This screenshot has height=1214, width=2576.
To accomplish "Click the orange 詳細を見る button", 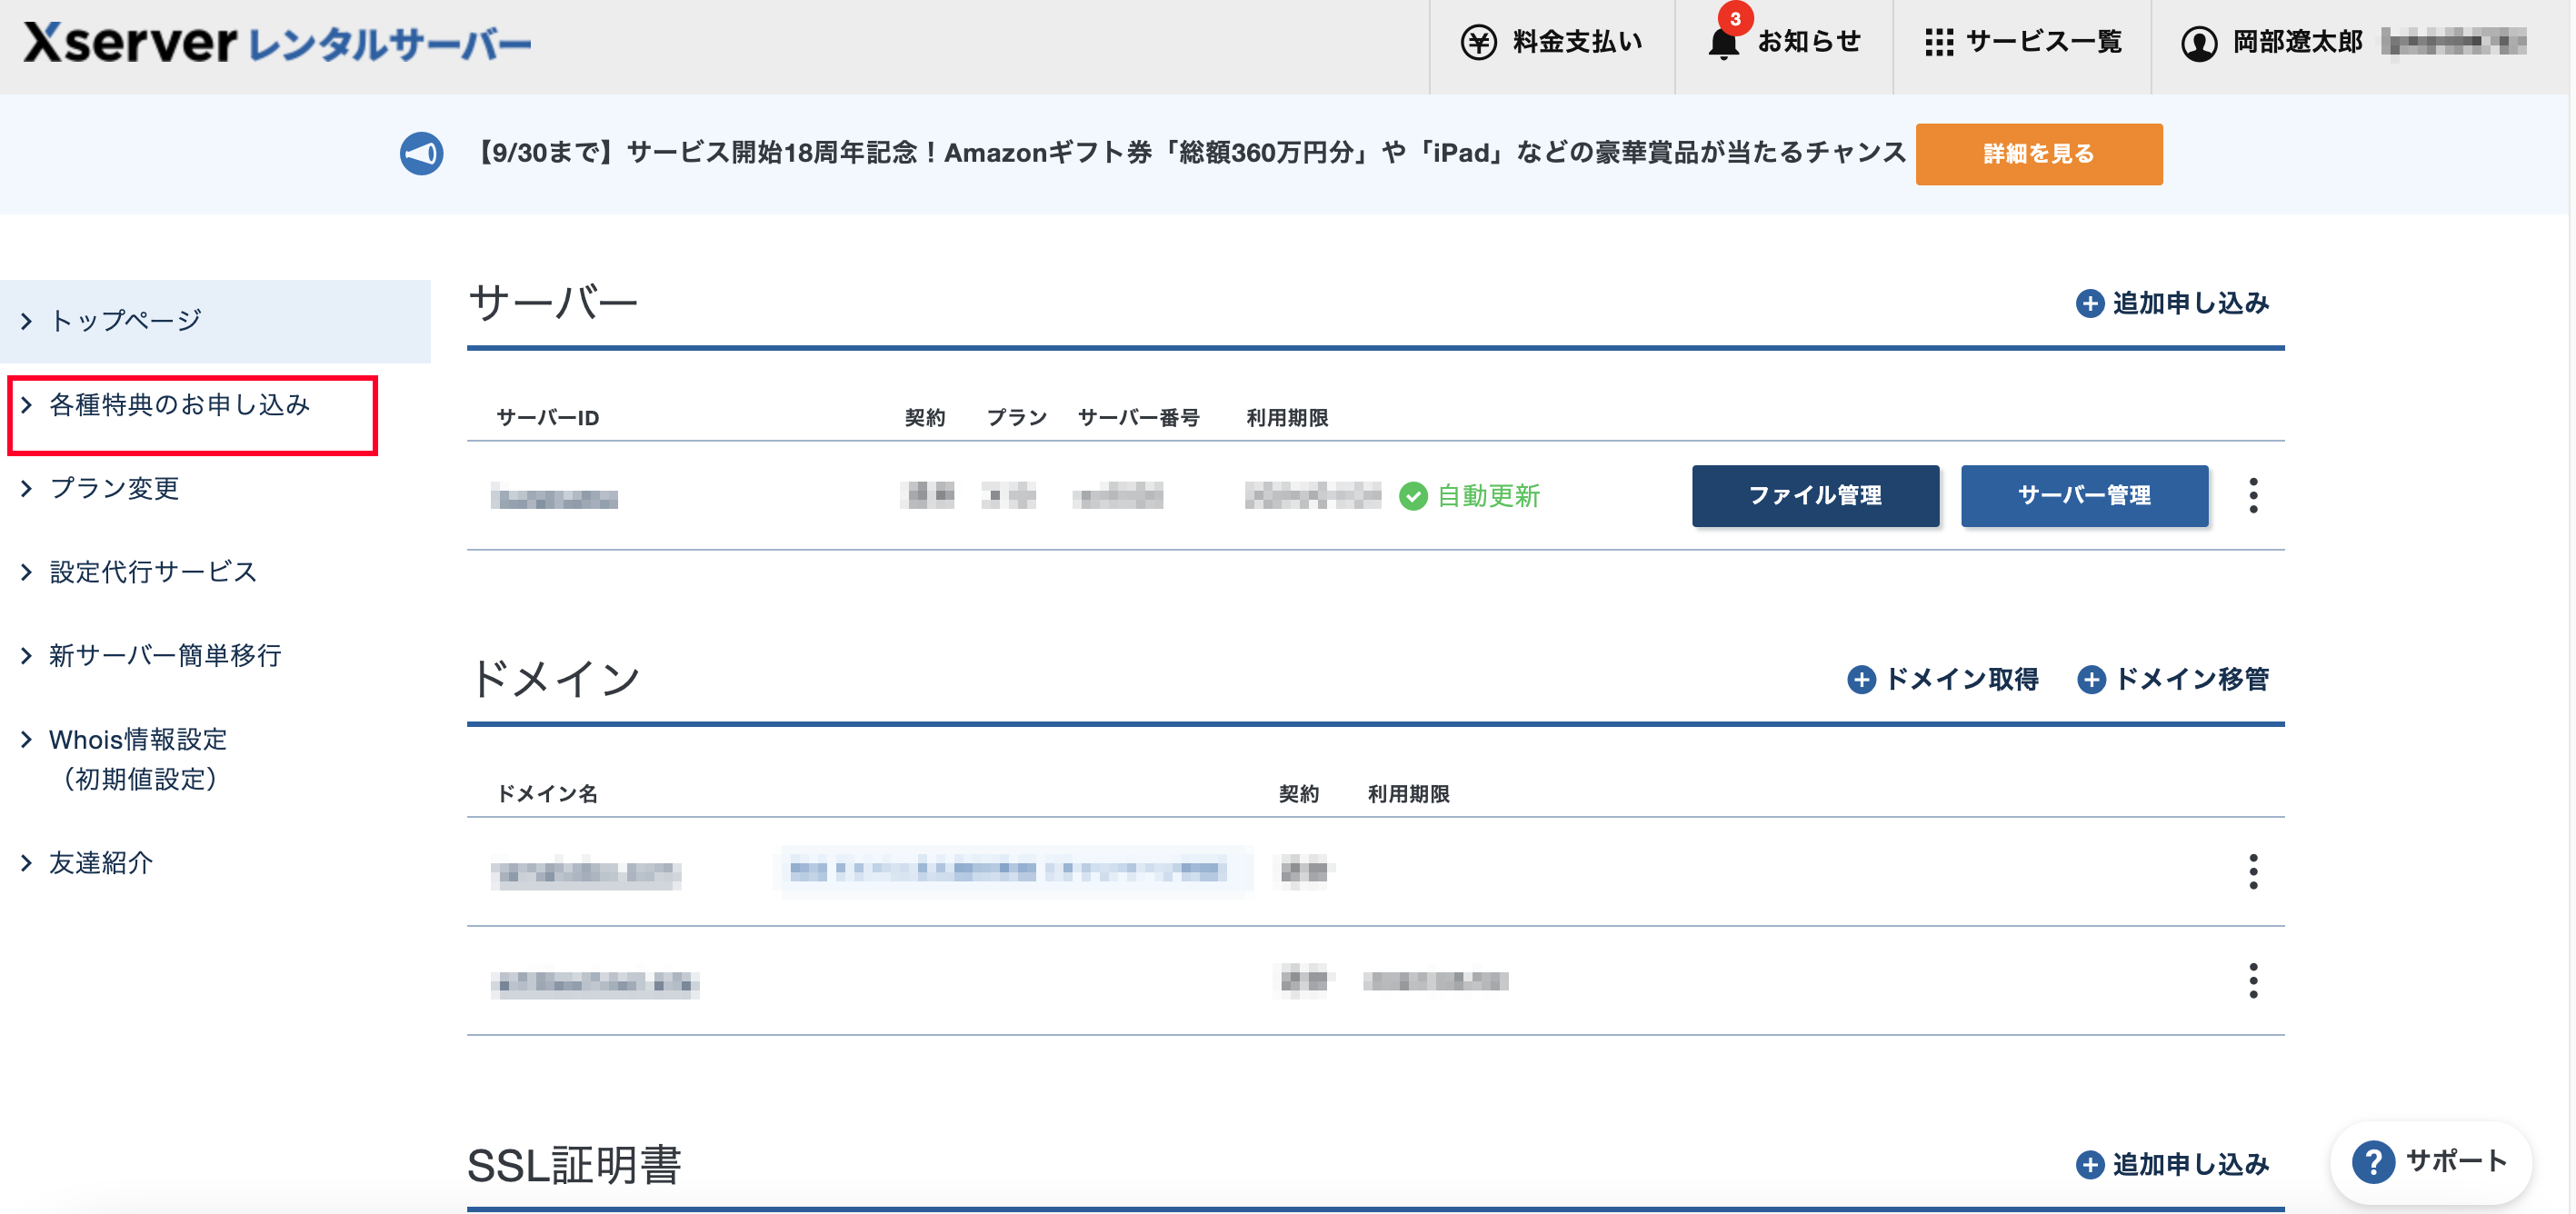I will [x=2038, y=154].
